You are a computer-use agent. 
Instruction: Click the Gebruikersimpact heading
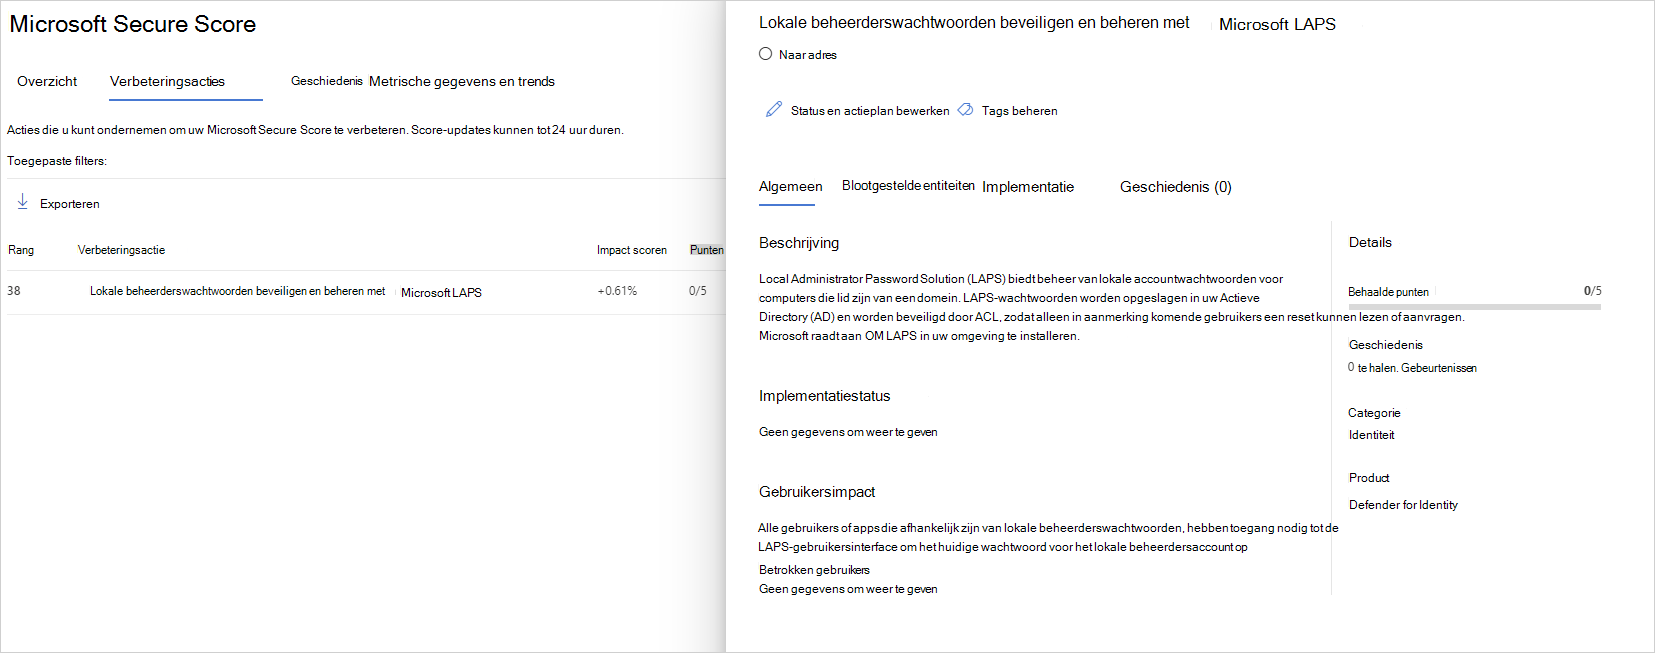817,492
